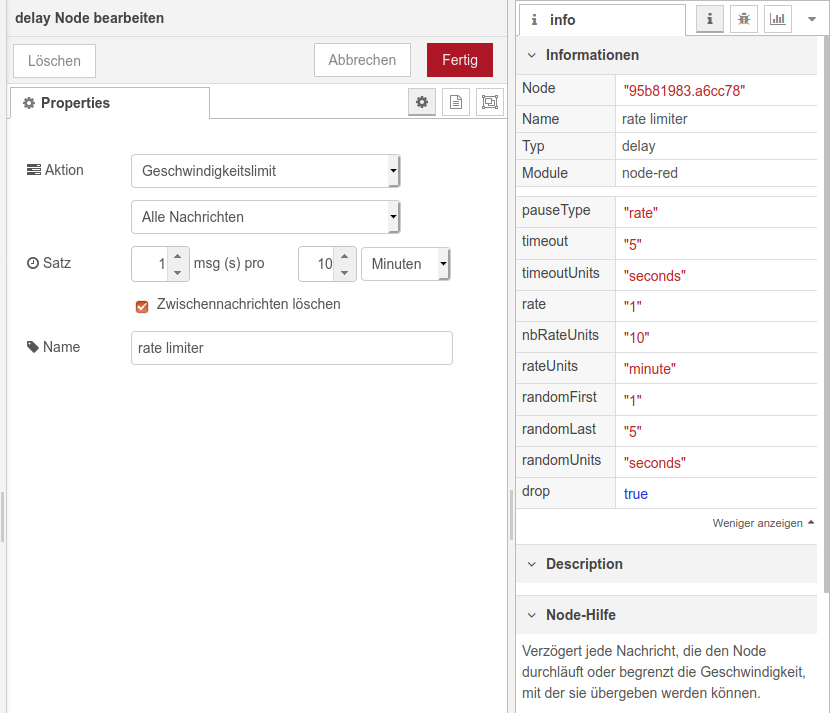The width and height of the screenshot is (830, 713).
Task: Open sidebar tab list dropdown arrow
Action: click(811, 19)
